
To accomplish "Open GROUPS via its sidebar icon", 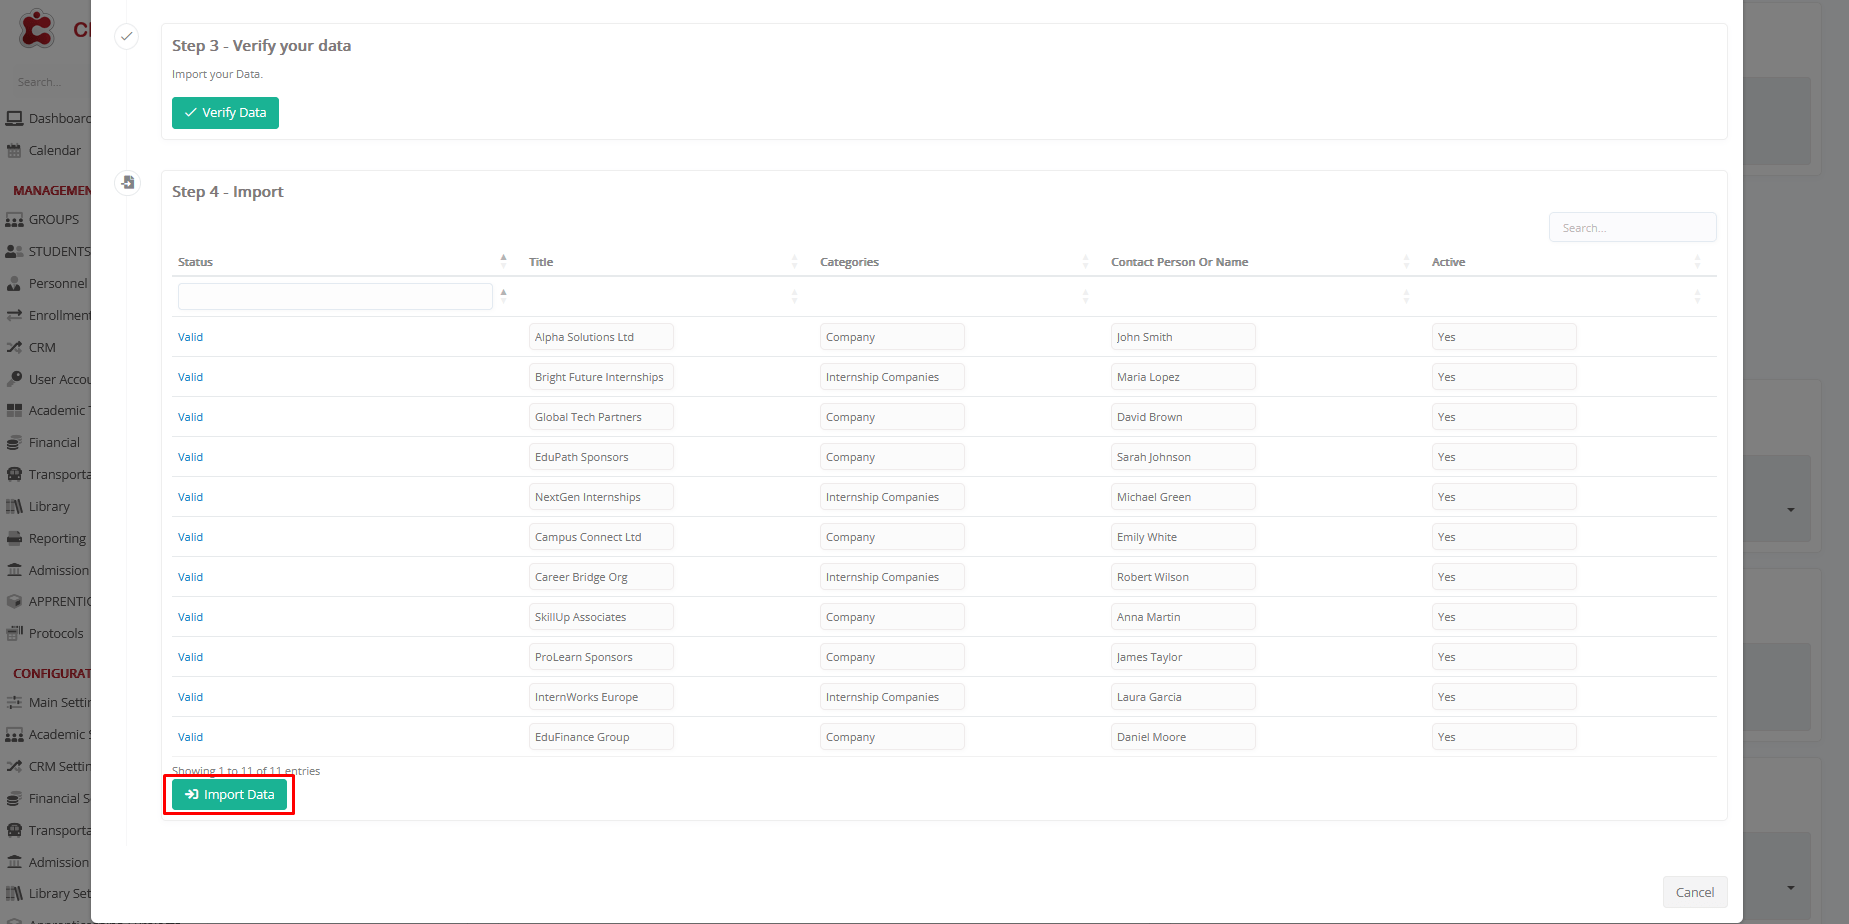I will coord(14,220).
